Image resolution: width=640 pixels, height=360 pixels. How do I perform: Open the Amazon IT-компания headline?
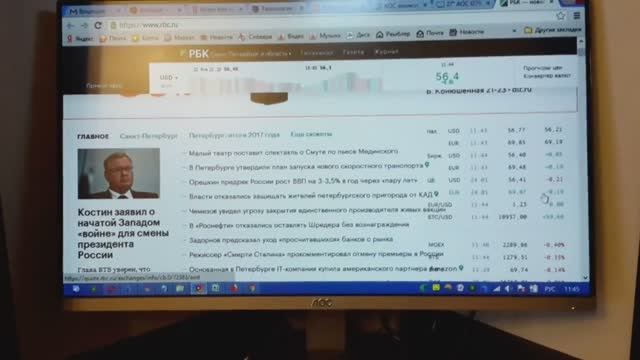click(323, 269)
